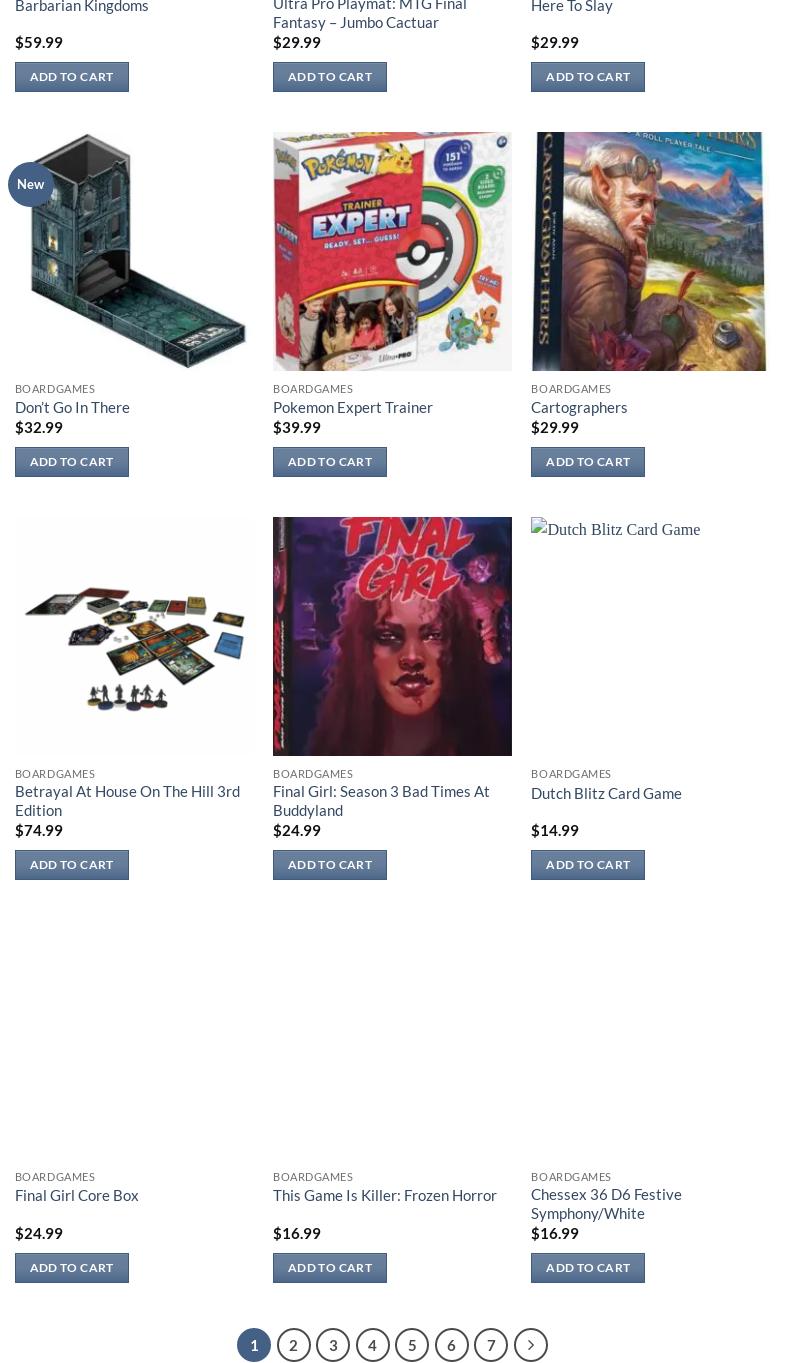This screenshot has height=1363, width=785.
Task: Open the Here To Slay product link
Action: coord(572,6)
